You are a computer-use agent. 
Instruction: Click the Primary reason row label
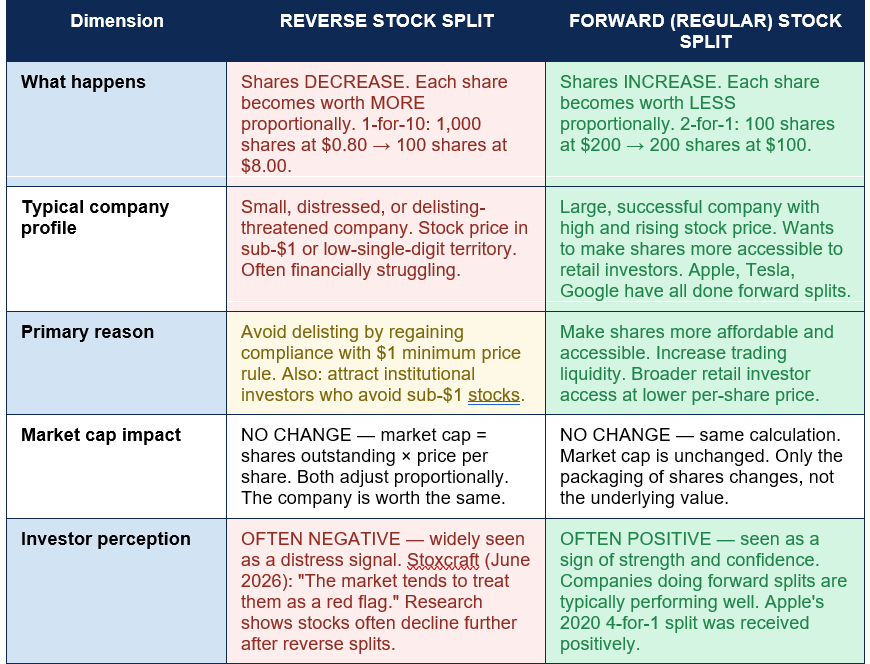(x=87, y=332)
